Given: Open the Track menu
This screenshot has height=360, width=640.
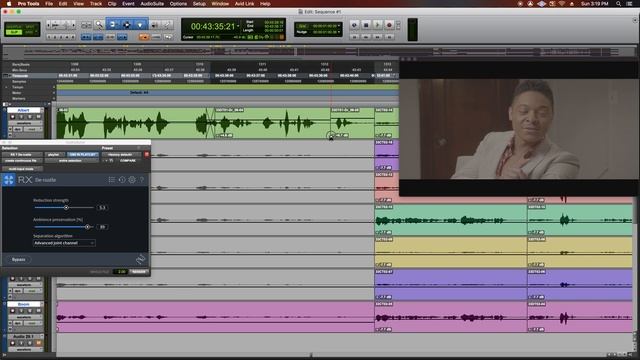Looking at the screenshot, I should [96, 4].
